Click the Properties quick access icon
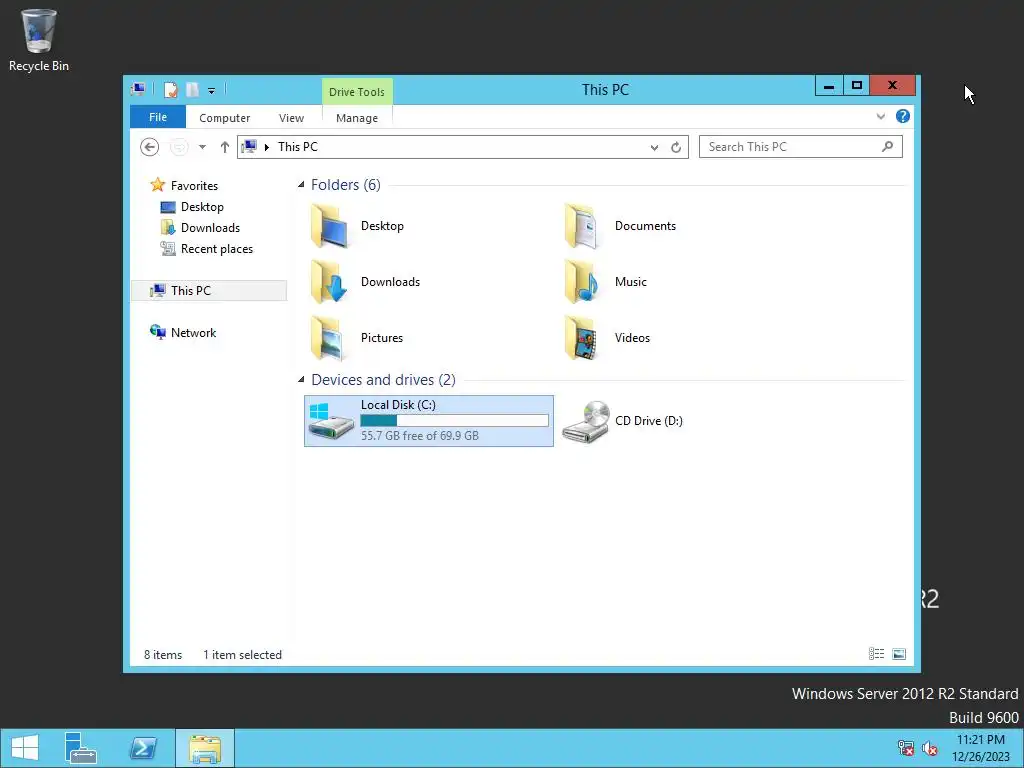This screenshot has width=1024, height=768. click(170, 89)
